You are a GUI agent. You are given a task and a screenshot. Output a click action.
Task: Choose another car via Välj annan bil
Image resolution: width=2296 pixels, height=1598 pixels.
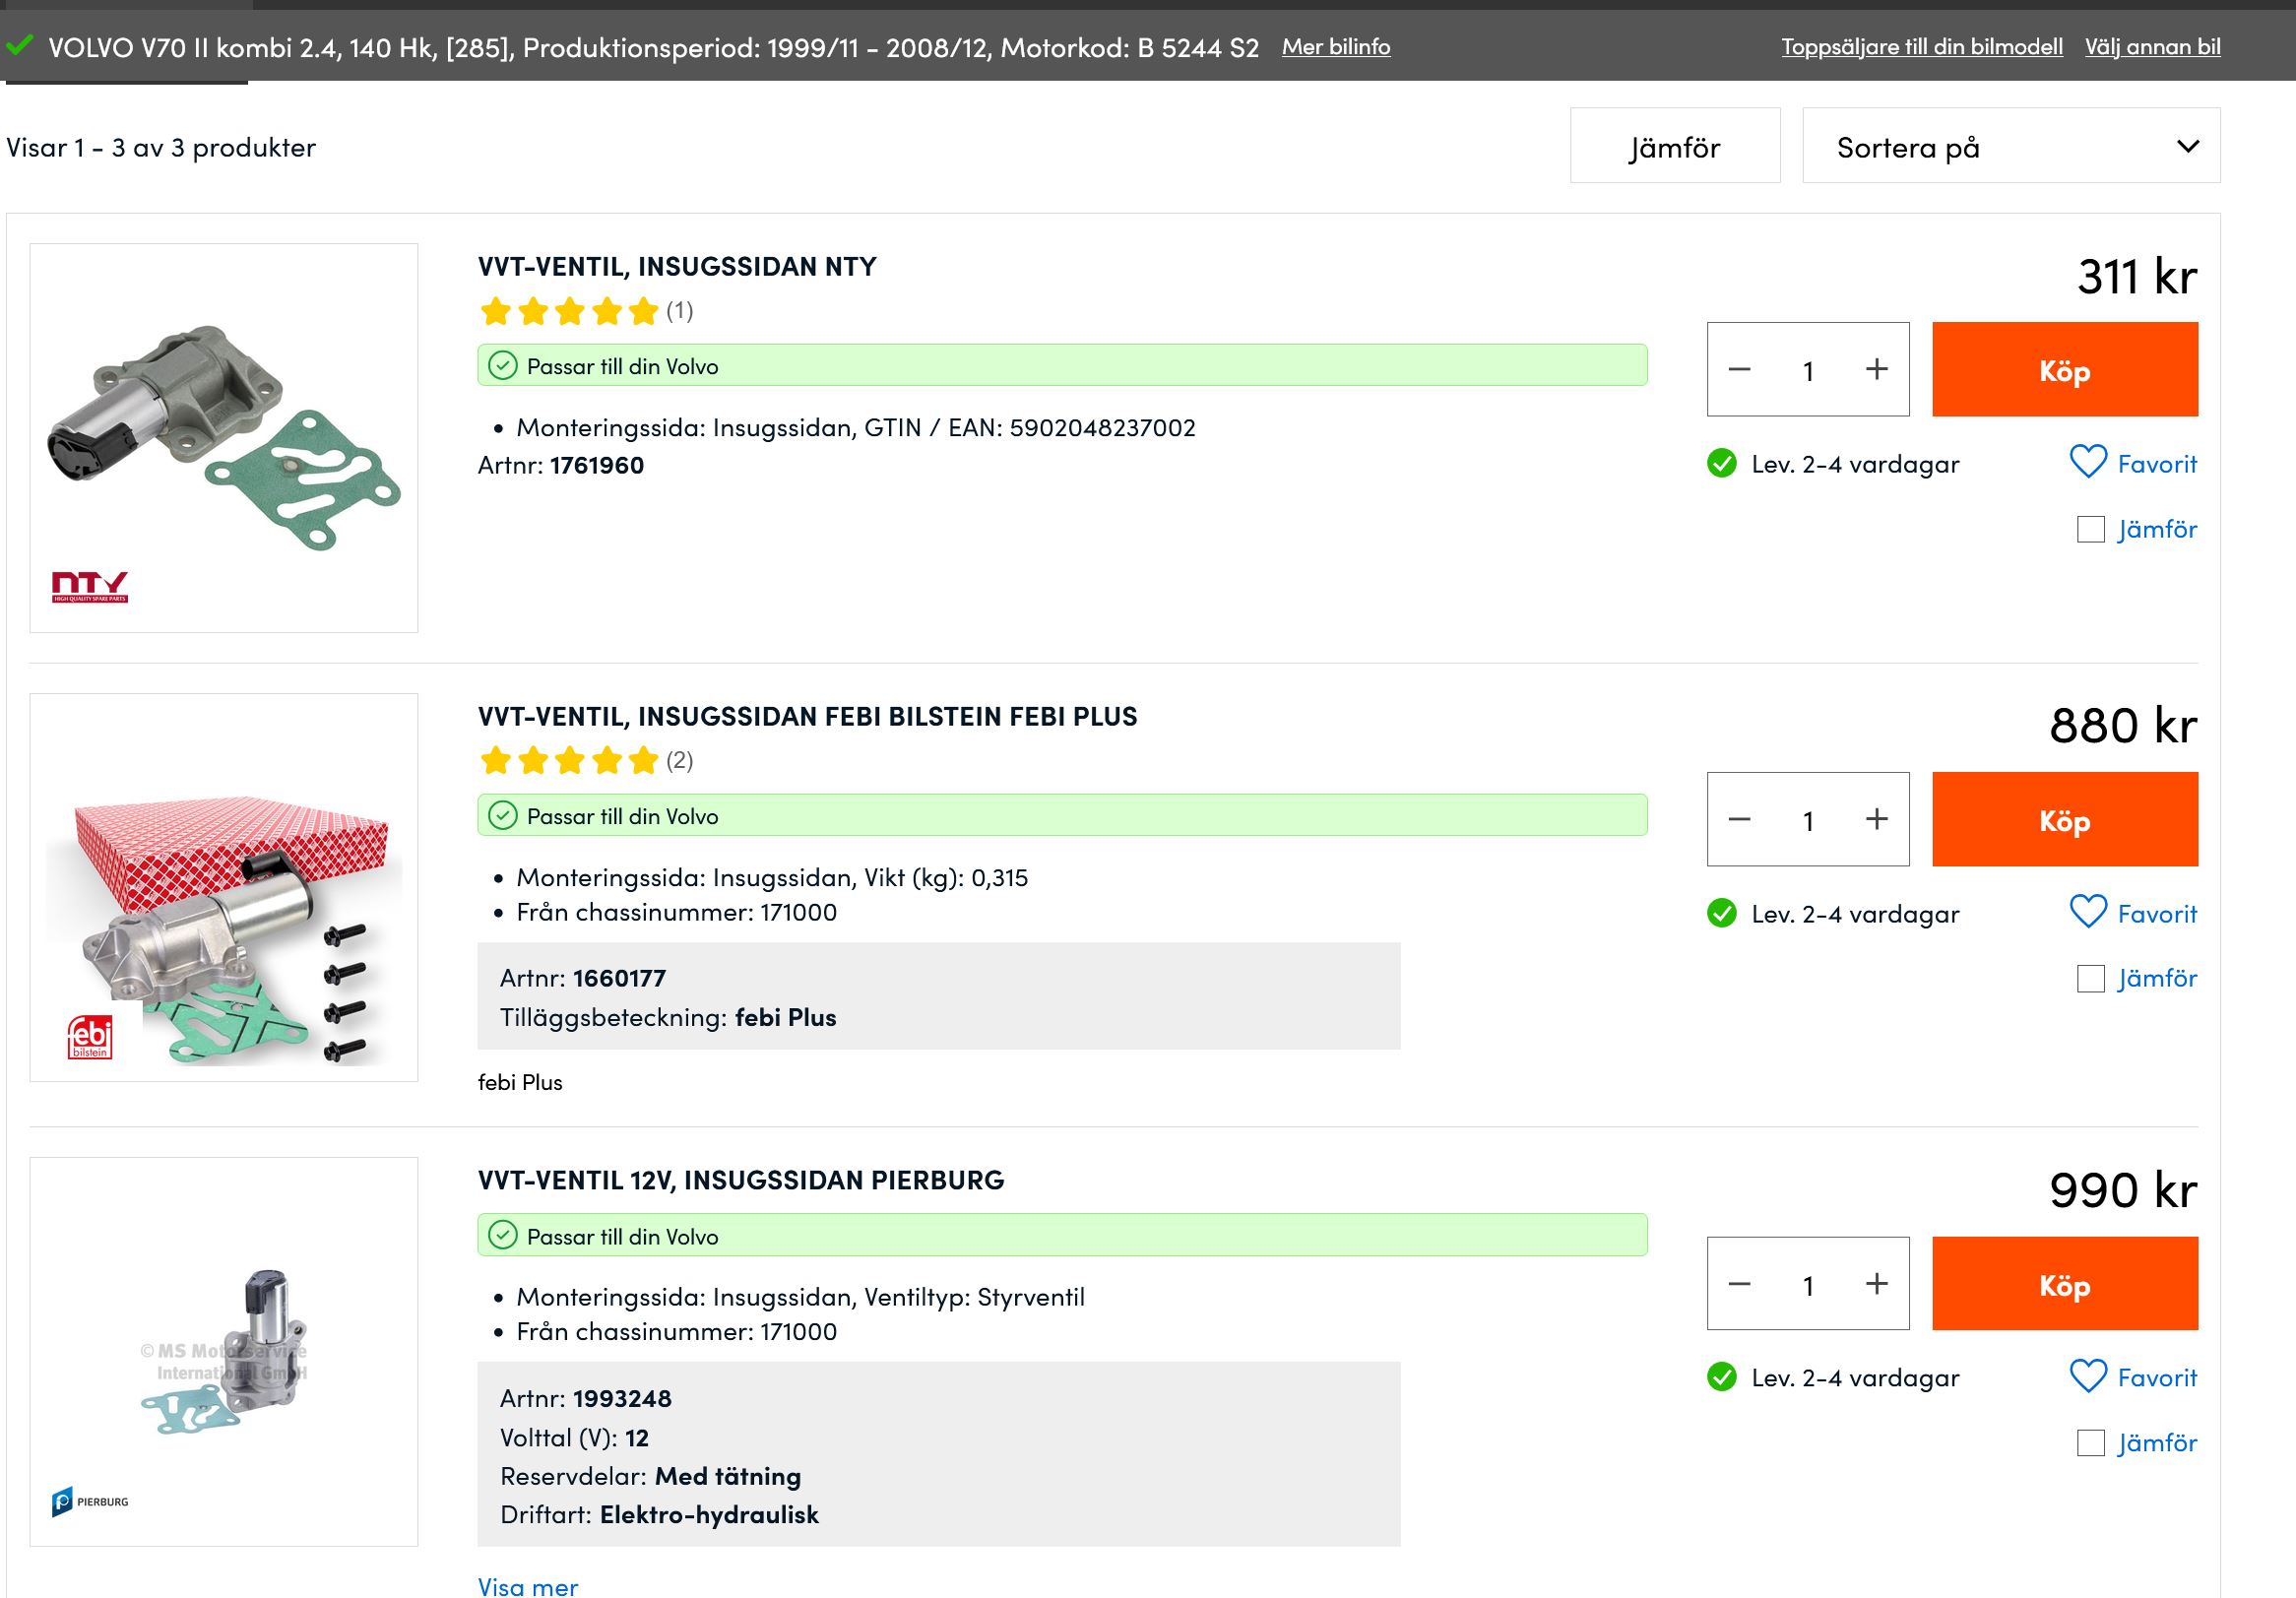tap(2152, 46)
